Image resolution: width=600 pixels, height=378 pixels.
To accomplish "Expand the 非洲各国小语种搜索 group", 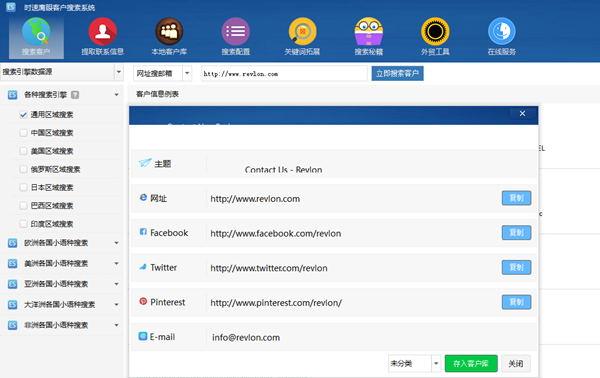I will click(x=116, y=325).
